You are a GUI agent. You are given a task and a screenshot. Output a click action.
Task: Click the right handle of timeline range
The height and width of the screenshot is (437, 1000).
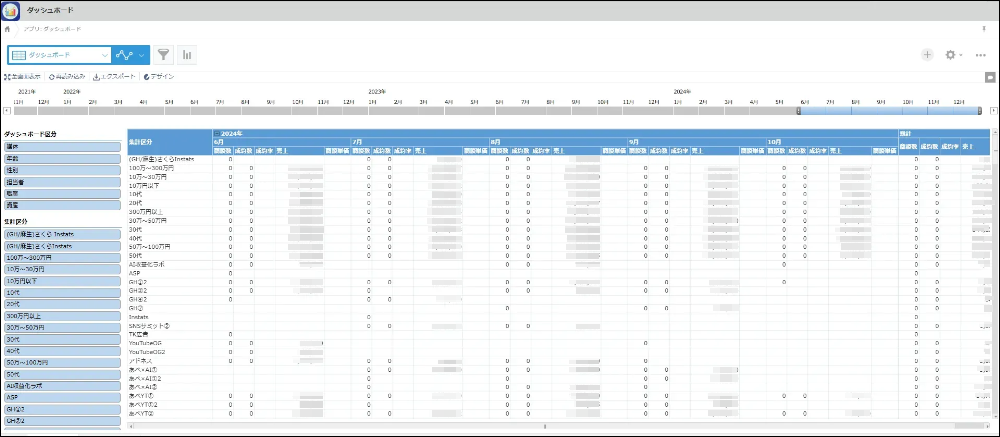point(980,110)
